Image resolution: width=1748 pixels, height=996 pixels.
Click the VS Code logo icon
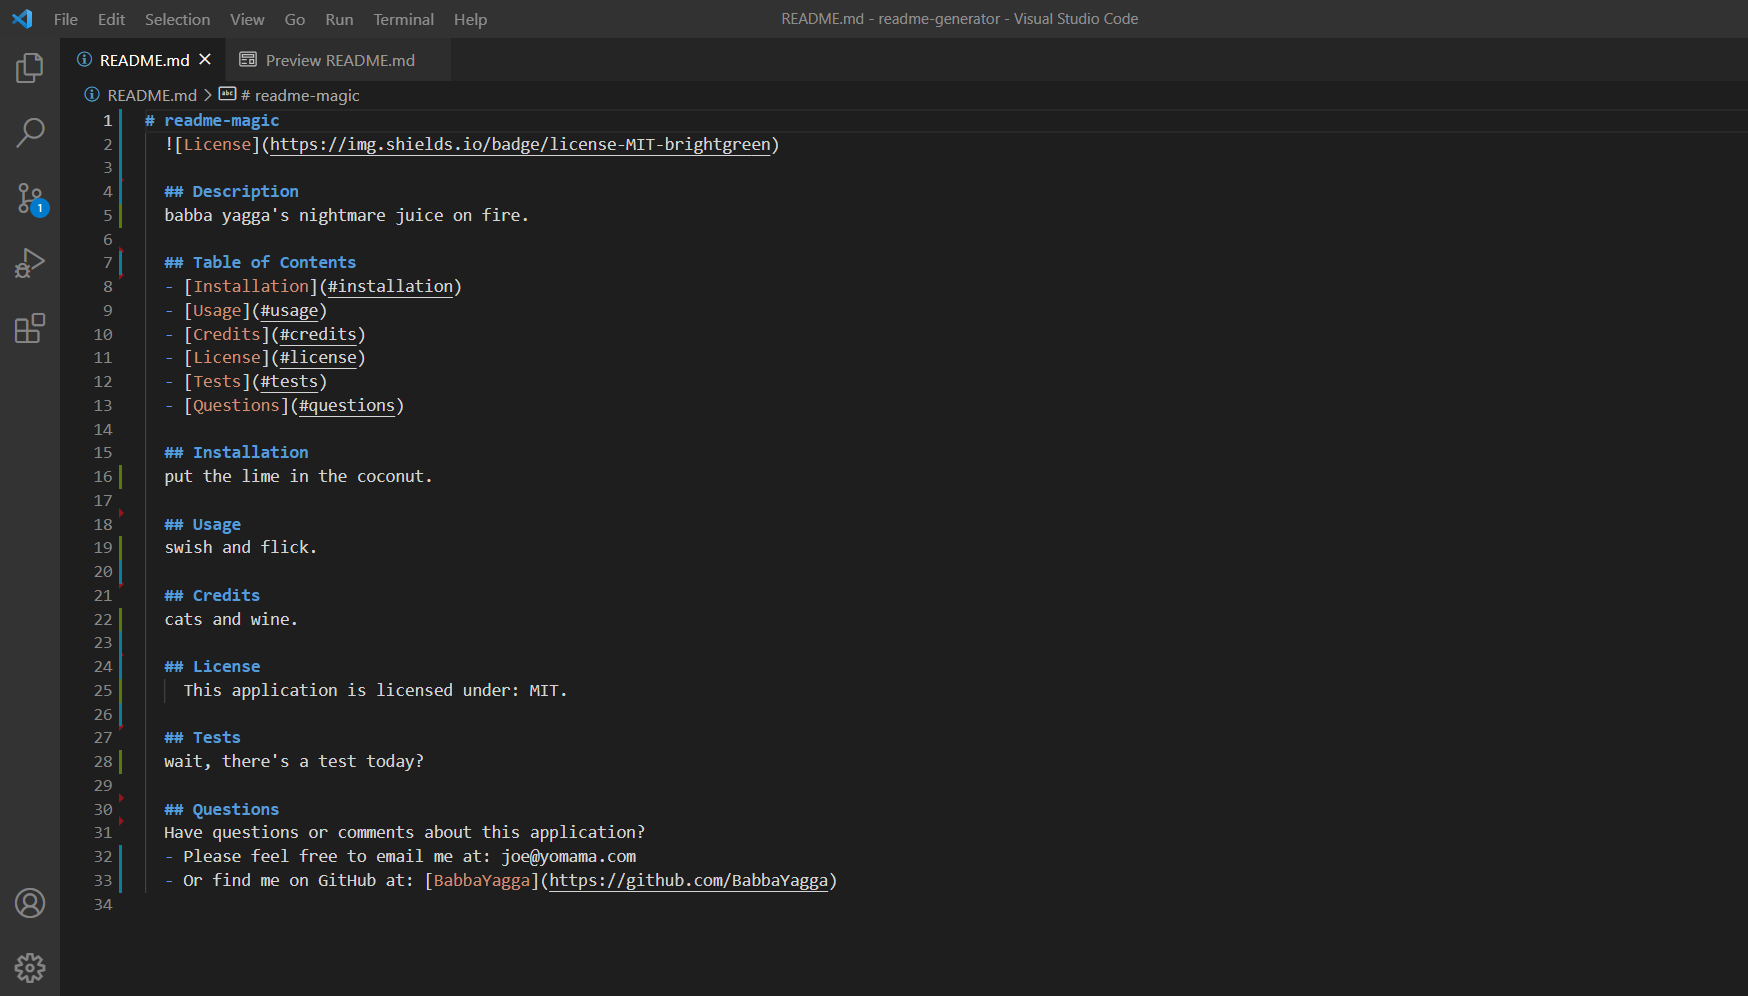(21, 18)
